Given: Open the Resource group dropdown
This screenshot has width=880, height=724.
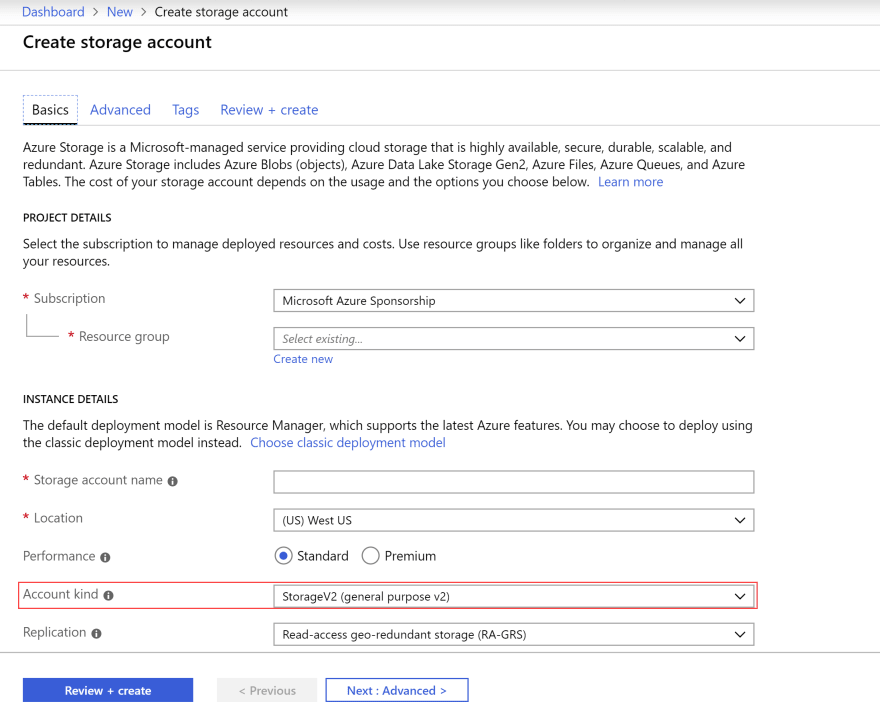Looking at the screenshot, I should [514, 339].
